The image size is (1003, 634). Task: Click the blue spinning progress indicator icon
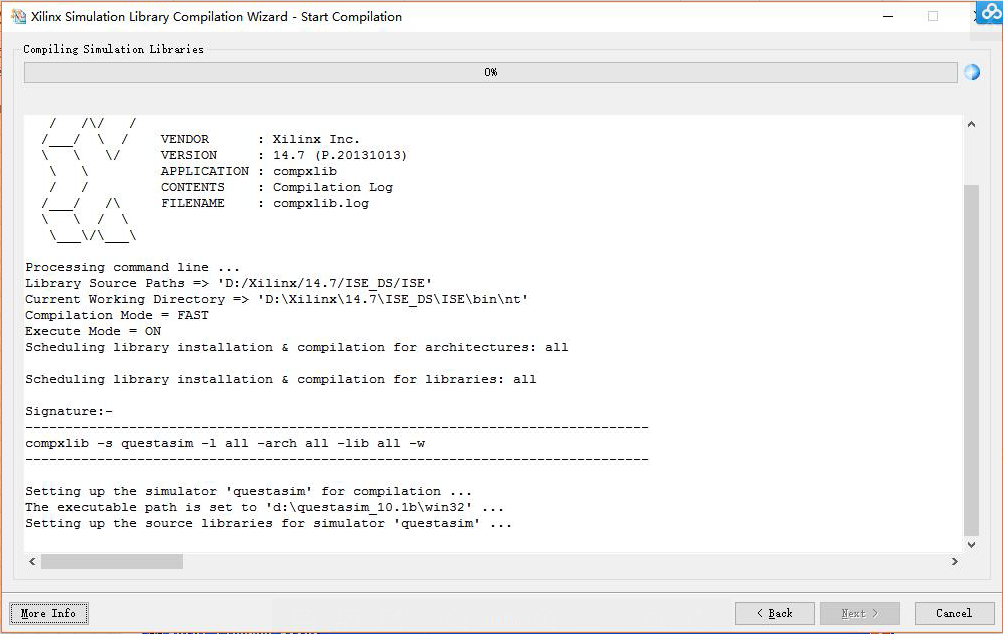tap(972, 72)
